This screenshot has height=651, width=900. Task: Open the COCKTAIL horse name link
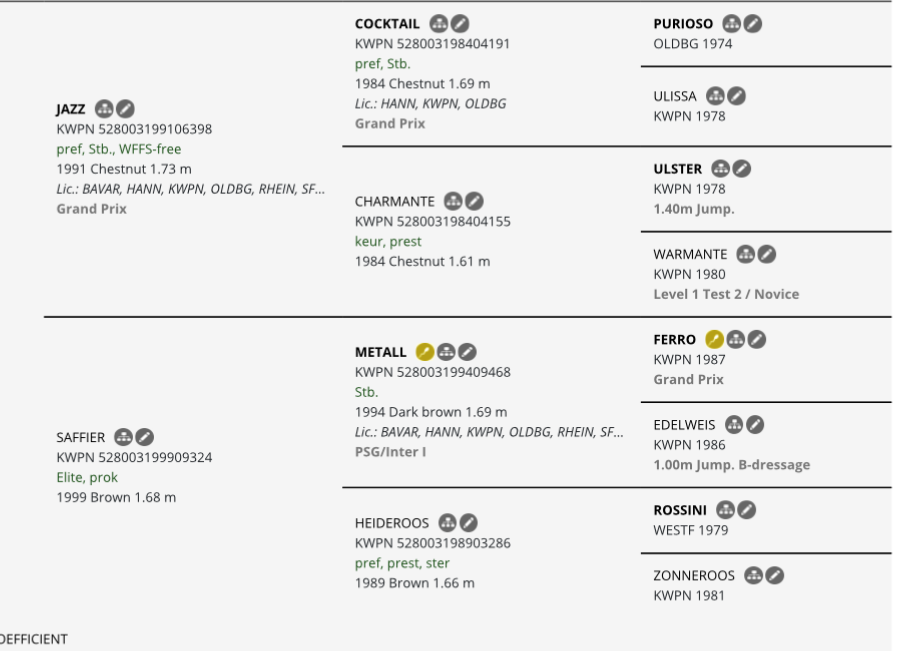pyautogui.click(x=387, y=24)
